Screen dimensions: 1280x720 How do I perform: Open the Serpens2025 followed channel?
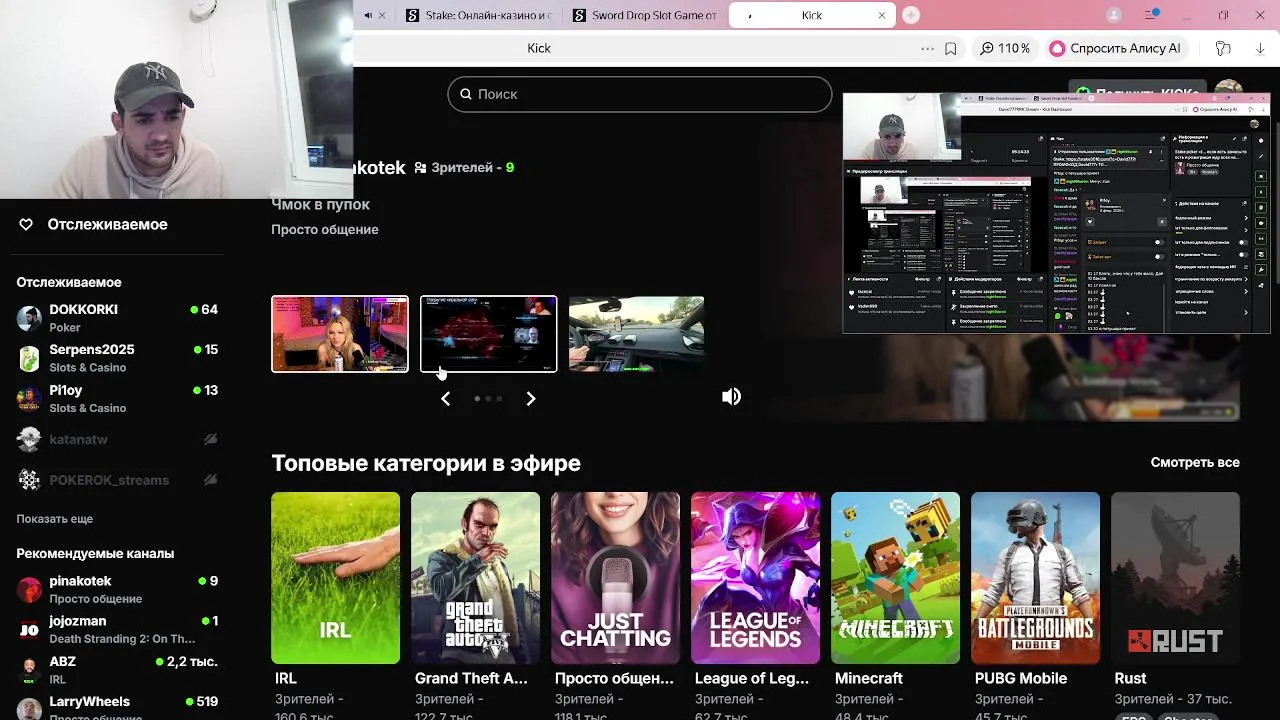tap(118, 358)
